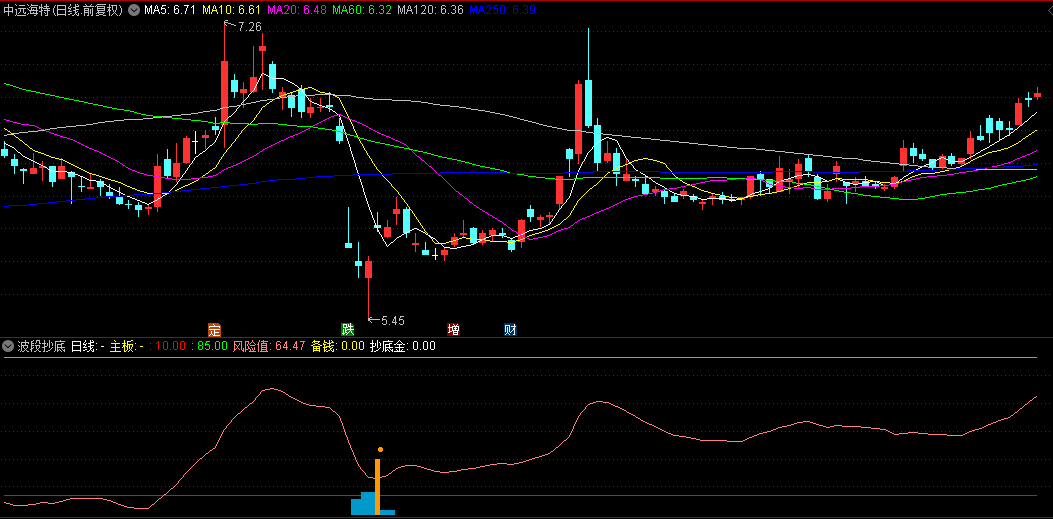Viewport: 1053px width, 519px height.
Task: Click the green 跌 event marker icon
Action: pyautogui.click(x=347, y=330)
